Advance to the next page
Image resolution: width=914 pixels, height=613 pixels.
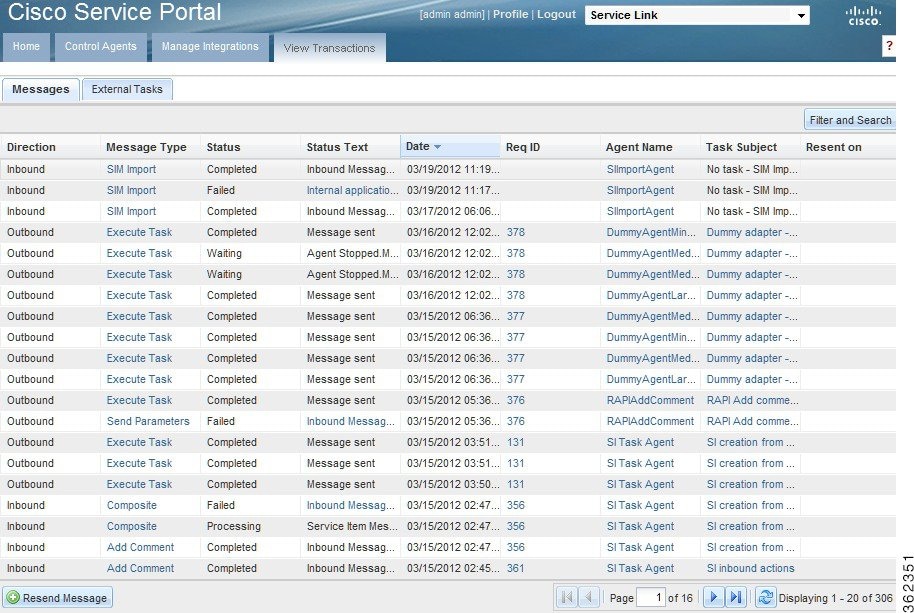(712, 598)
